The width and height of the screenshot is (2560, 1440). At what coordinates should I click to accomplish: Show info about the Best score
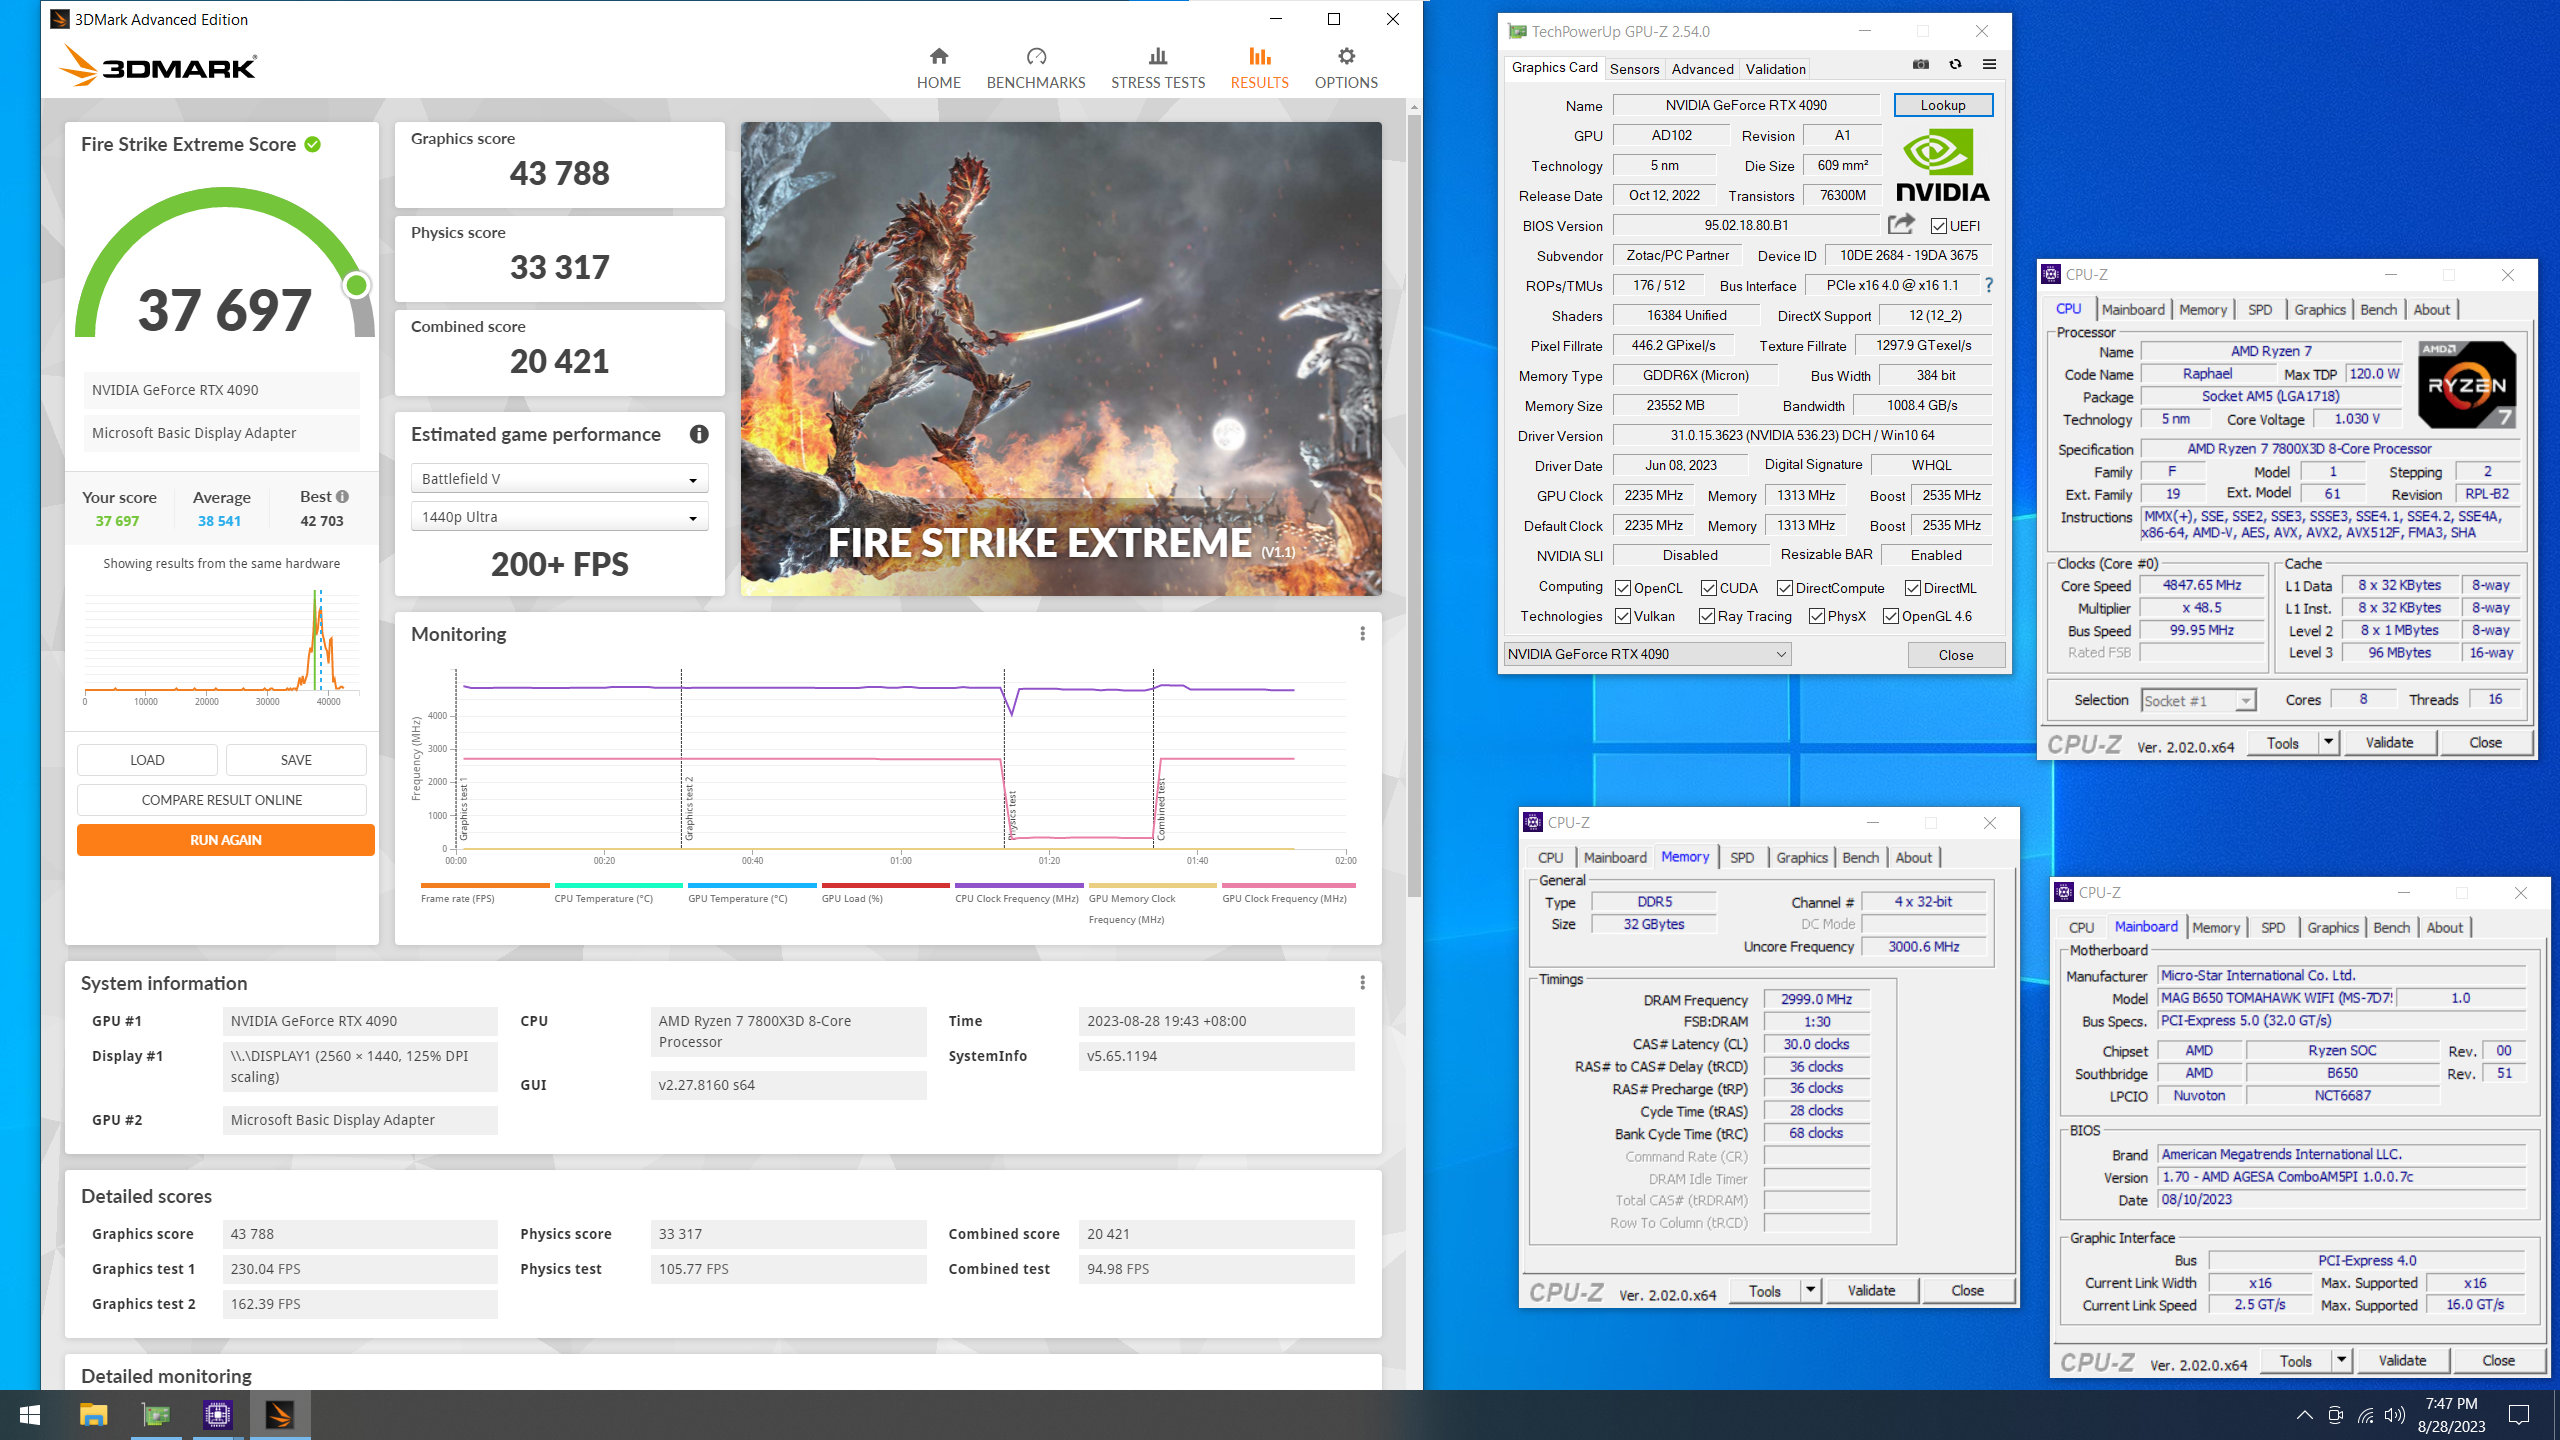[342, 496]
